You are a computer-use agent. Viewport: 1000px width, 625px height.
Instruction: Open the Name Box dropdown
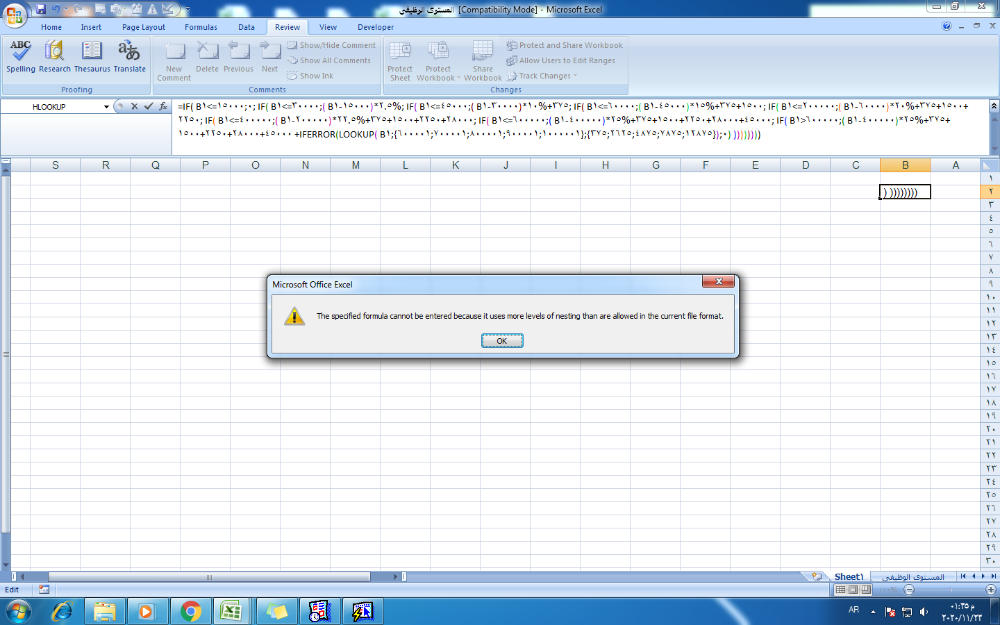[x=106, y=107]
